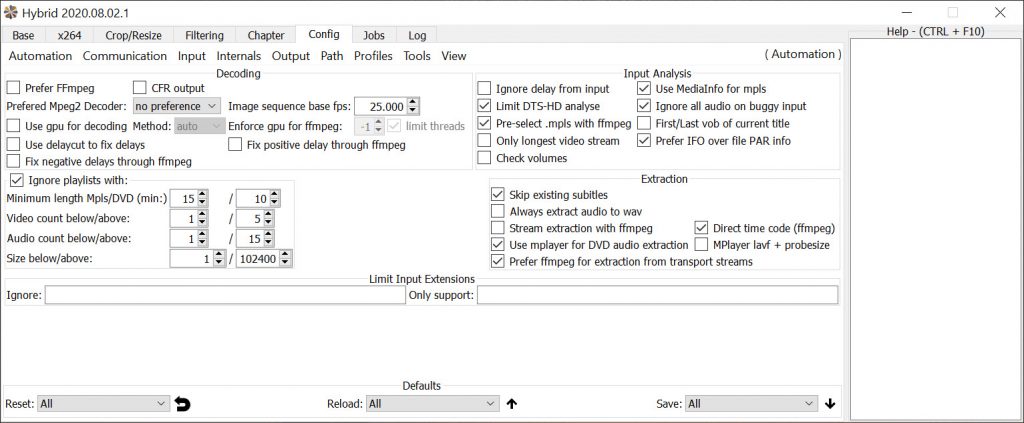Increase Size above value 102400
The image size is (1024, 423).
(x=287, y=255)
